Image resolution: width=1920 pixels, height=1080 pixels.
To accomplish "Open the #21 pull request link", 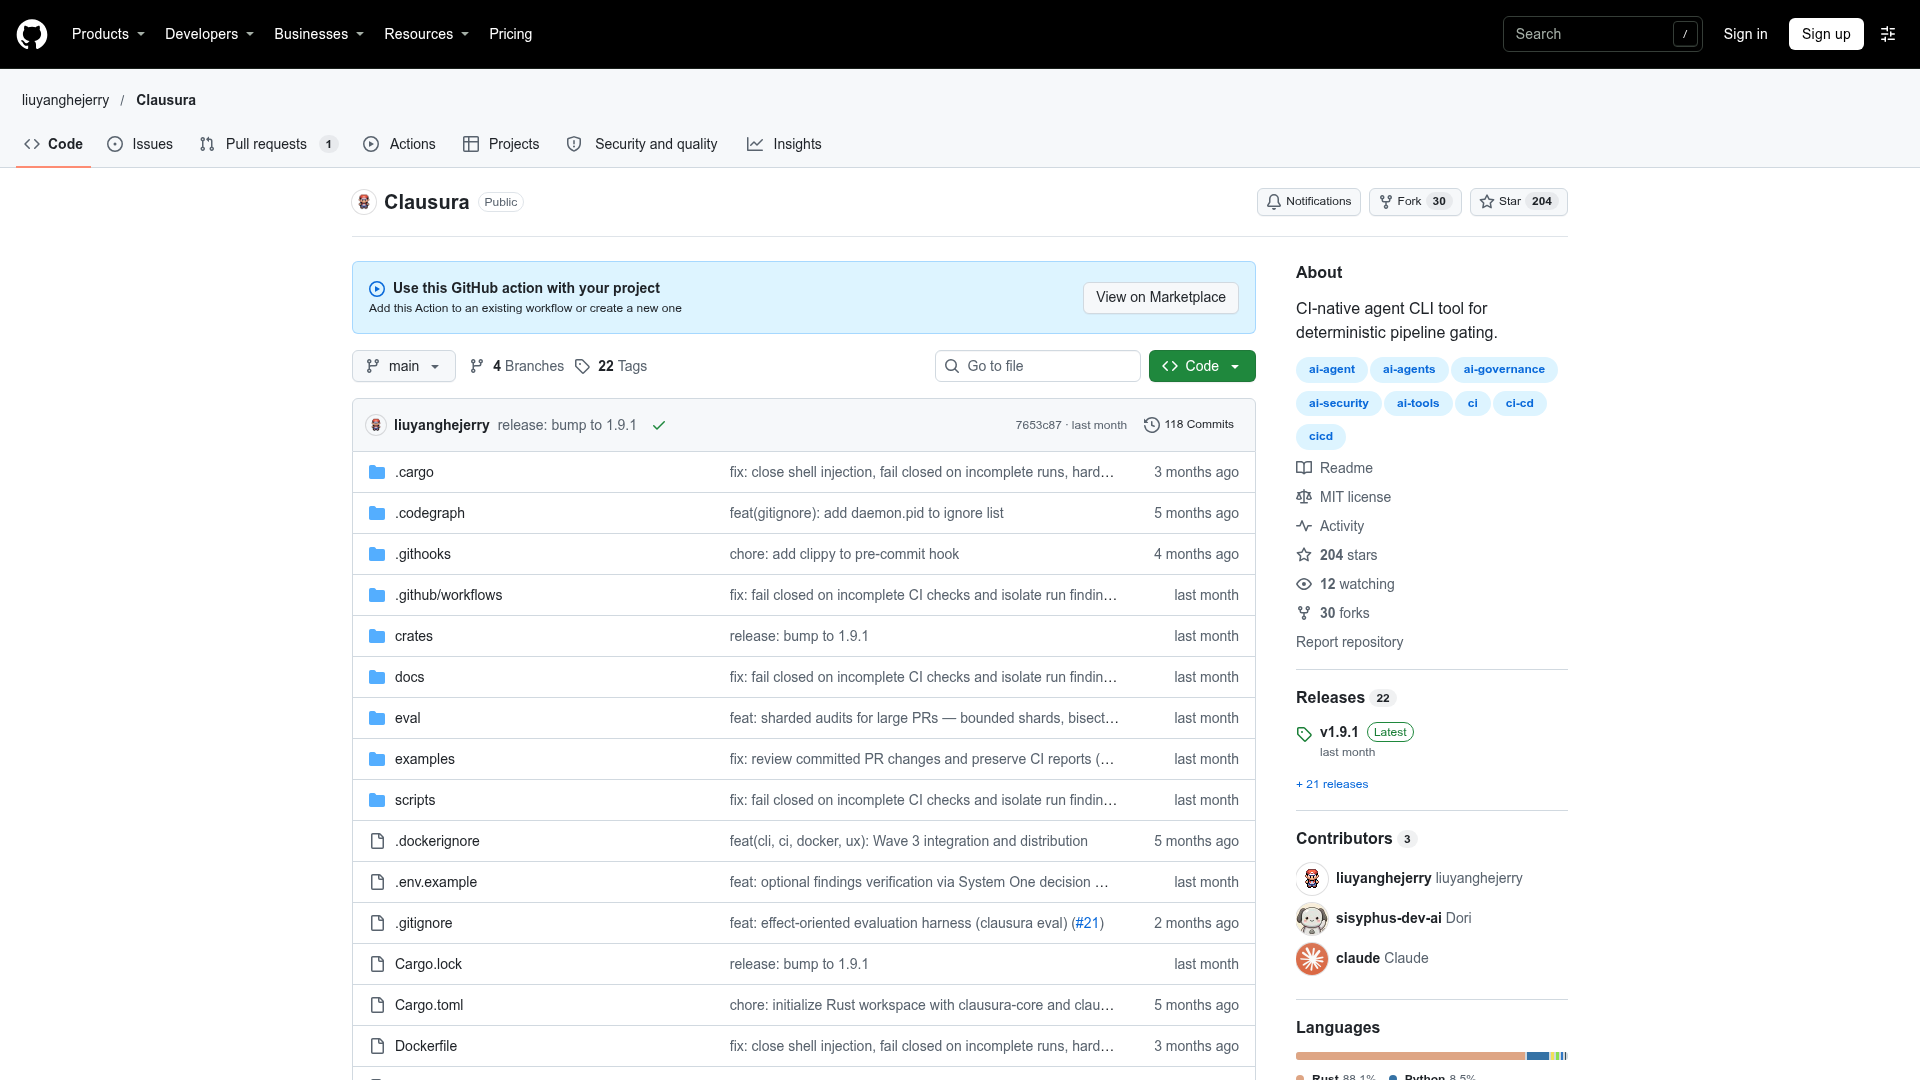I will 1087,923.
